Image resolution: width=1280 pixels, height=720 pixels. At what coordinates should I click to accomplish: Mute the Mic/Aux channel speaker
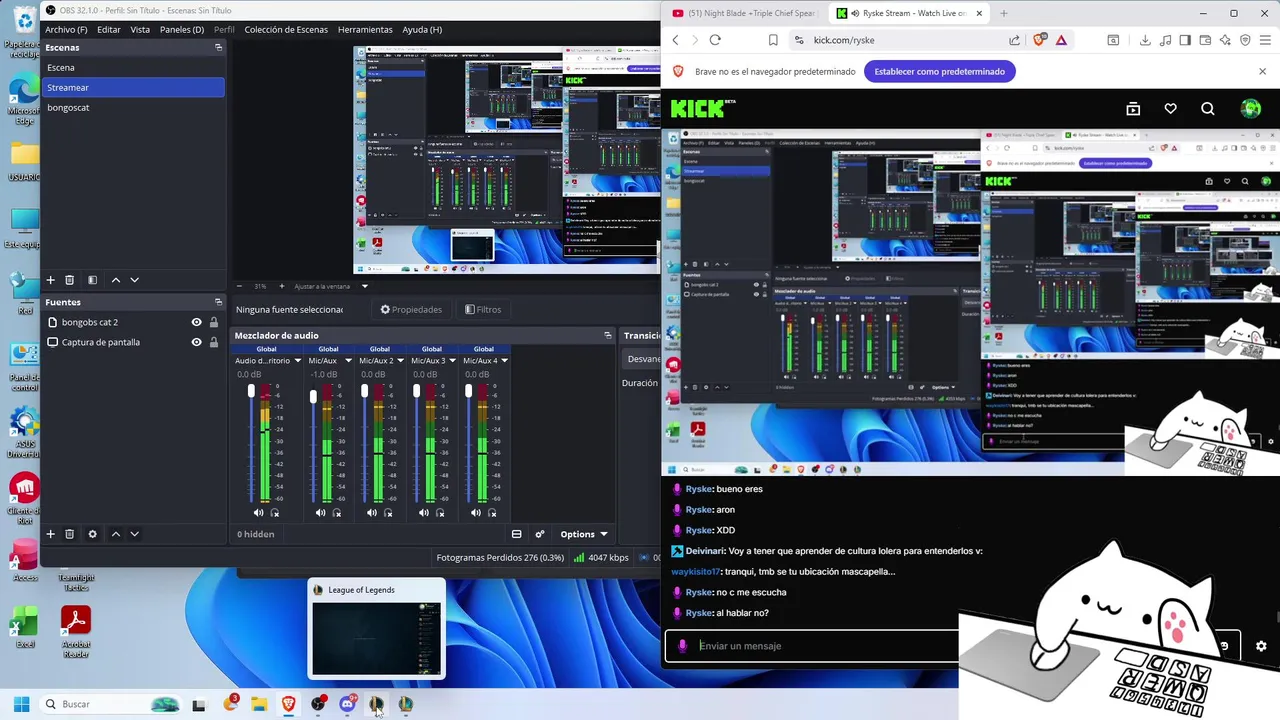[x=320, y=513]
